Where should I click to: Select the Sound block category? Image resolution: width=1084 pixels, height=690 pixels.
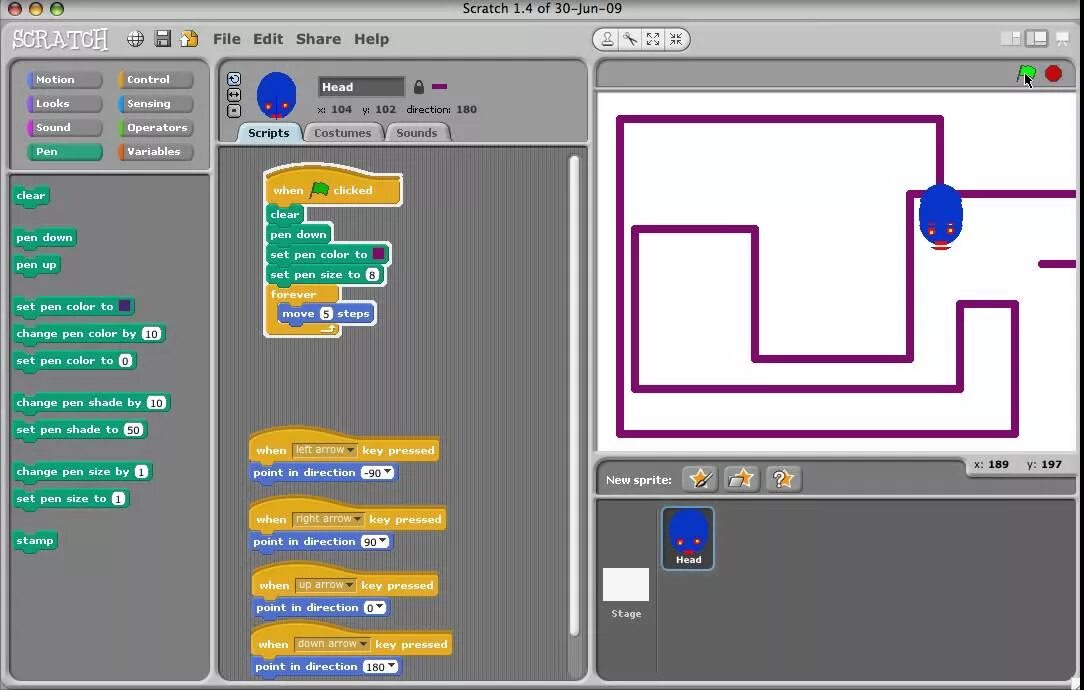point(64,128)
